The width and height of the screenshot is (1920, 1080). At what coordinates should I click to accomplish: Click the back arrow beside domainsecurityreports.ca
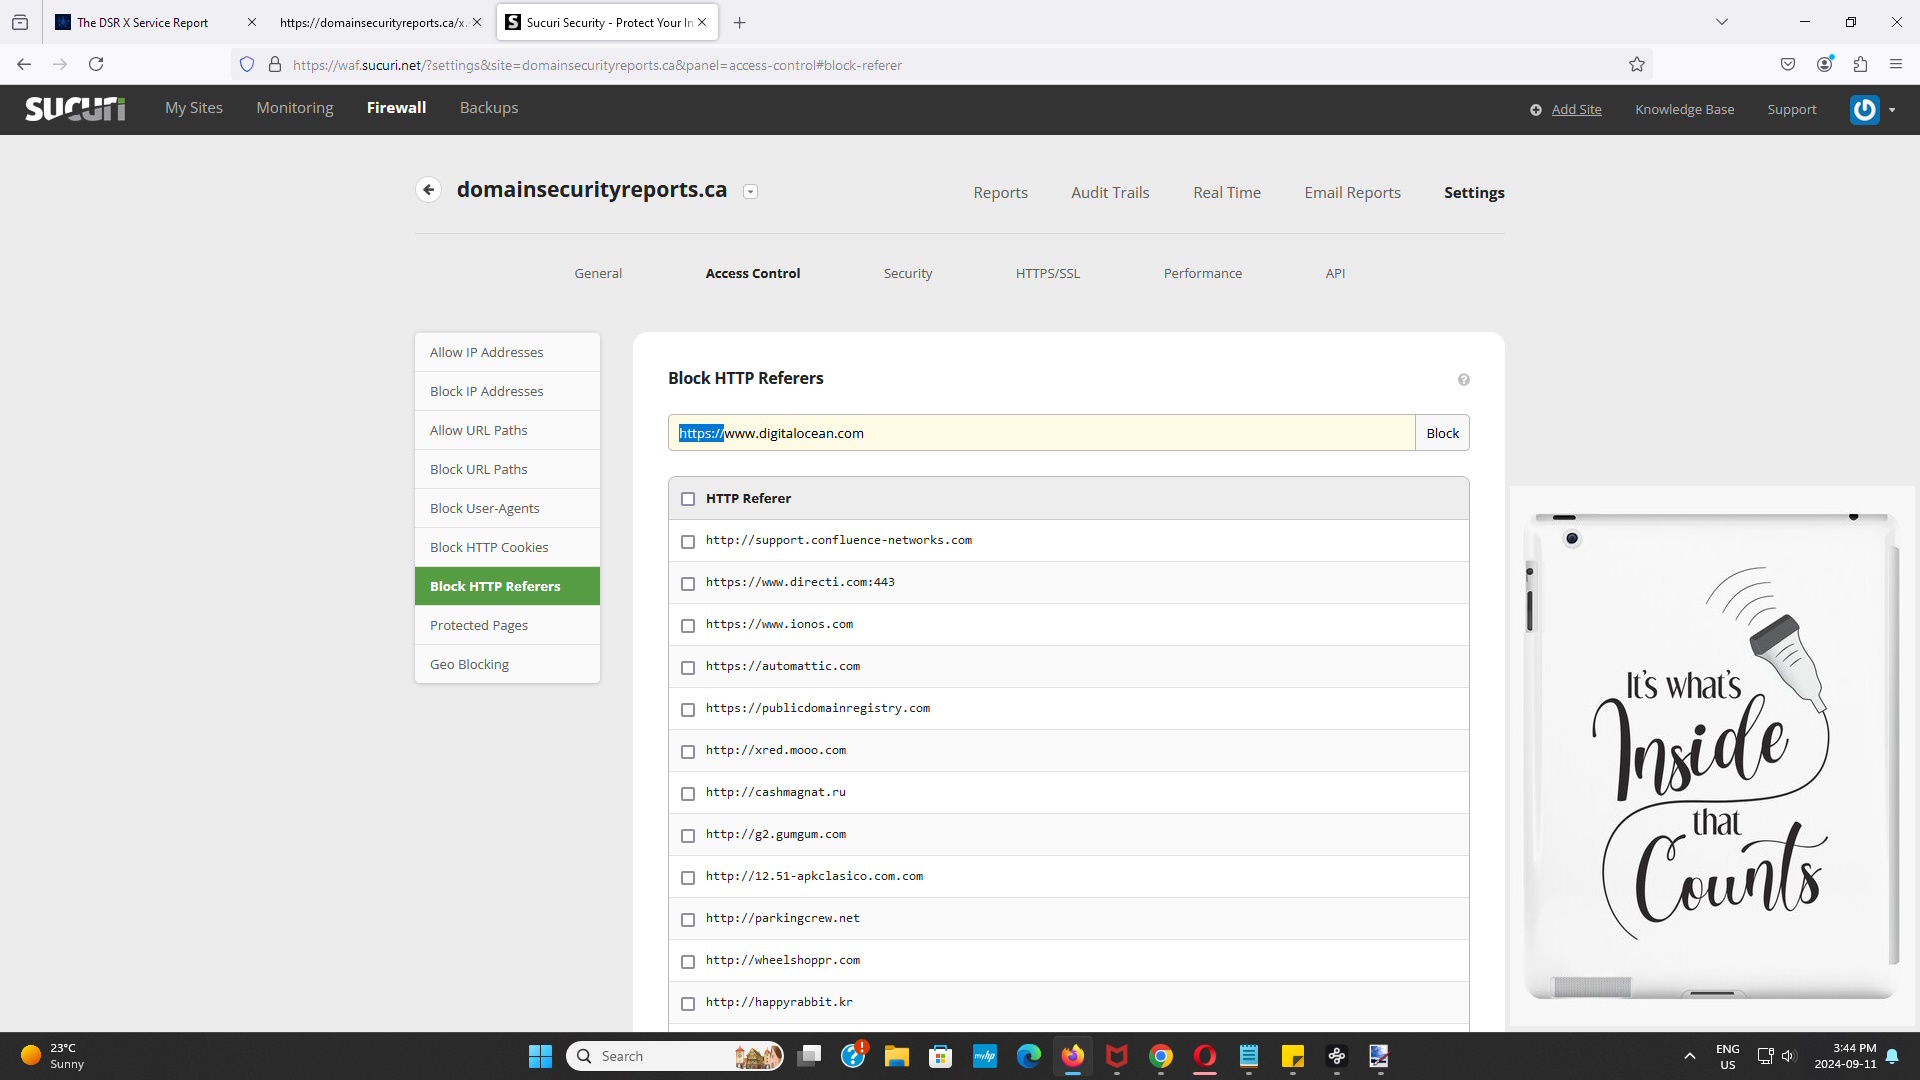[428, 190]
